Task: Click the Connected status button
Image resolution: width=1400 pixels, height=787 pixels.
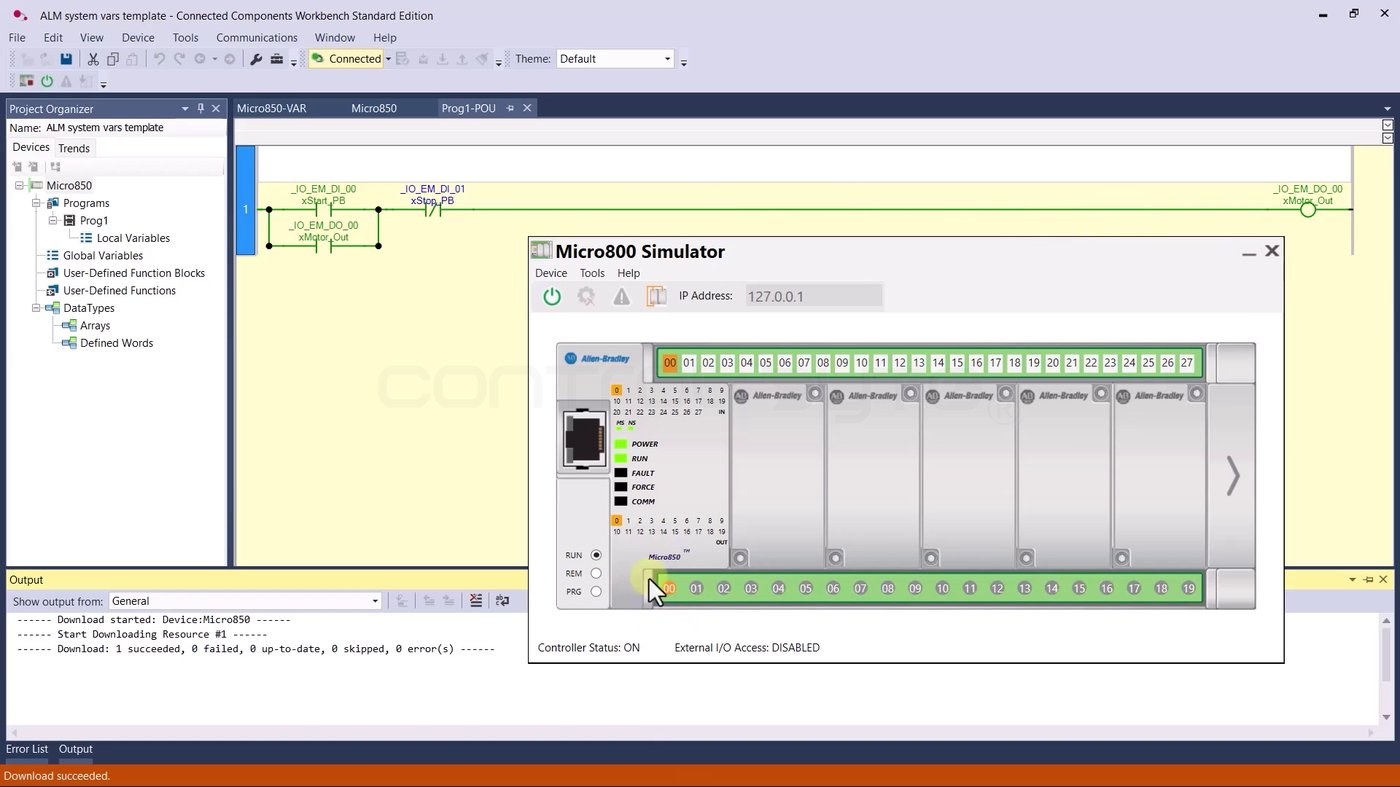Action: coord(346,59)
